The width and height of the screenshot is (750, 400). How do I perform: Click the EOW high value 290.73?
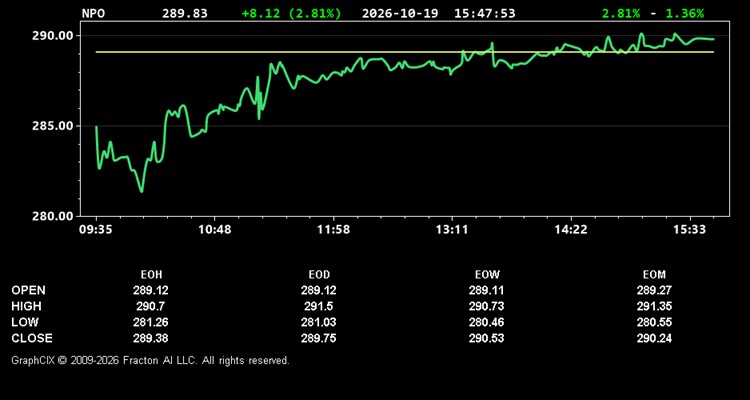coord(486,306)
